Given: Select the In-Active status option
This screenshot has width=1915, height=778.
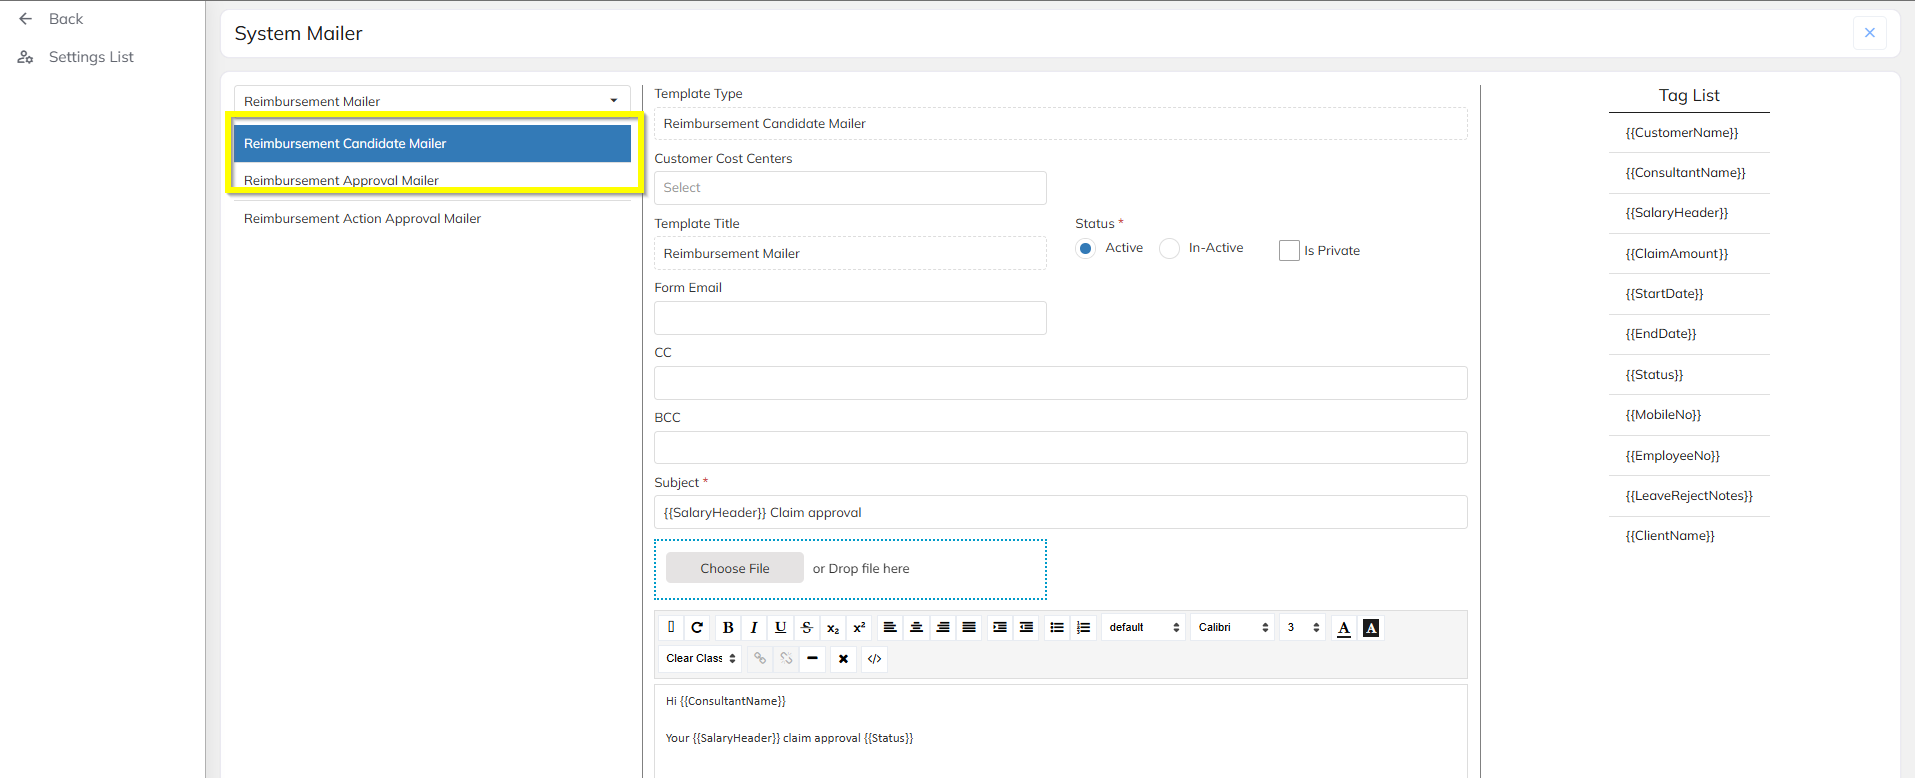Looking at the screenshot, I should click(1169, 249).
